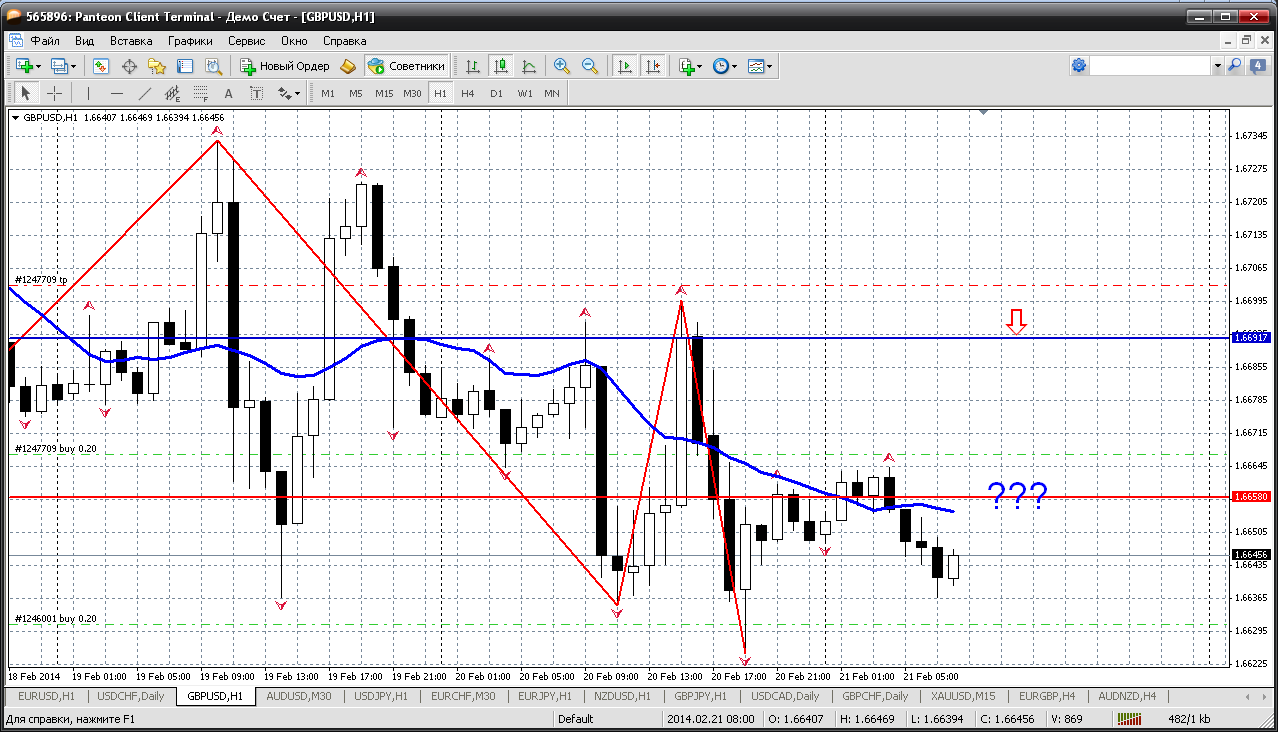Switch to the XAUUSD,M15 chart tab
This screenshot has height=732, width=1278.
point(962,696)
